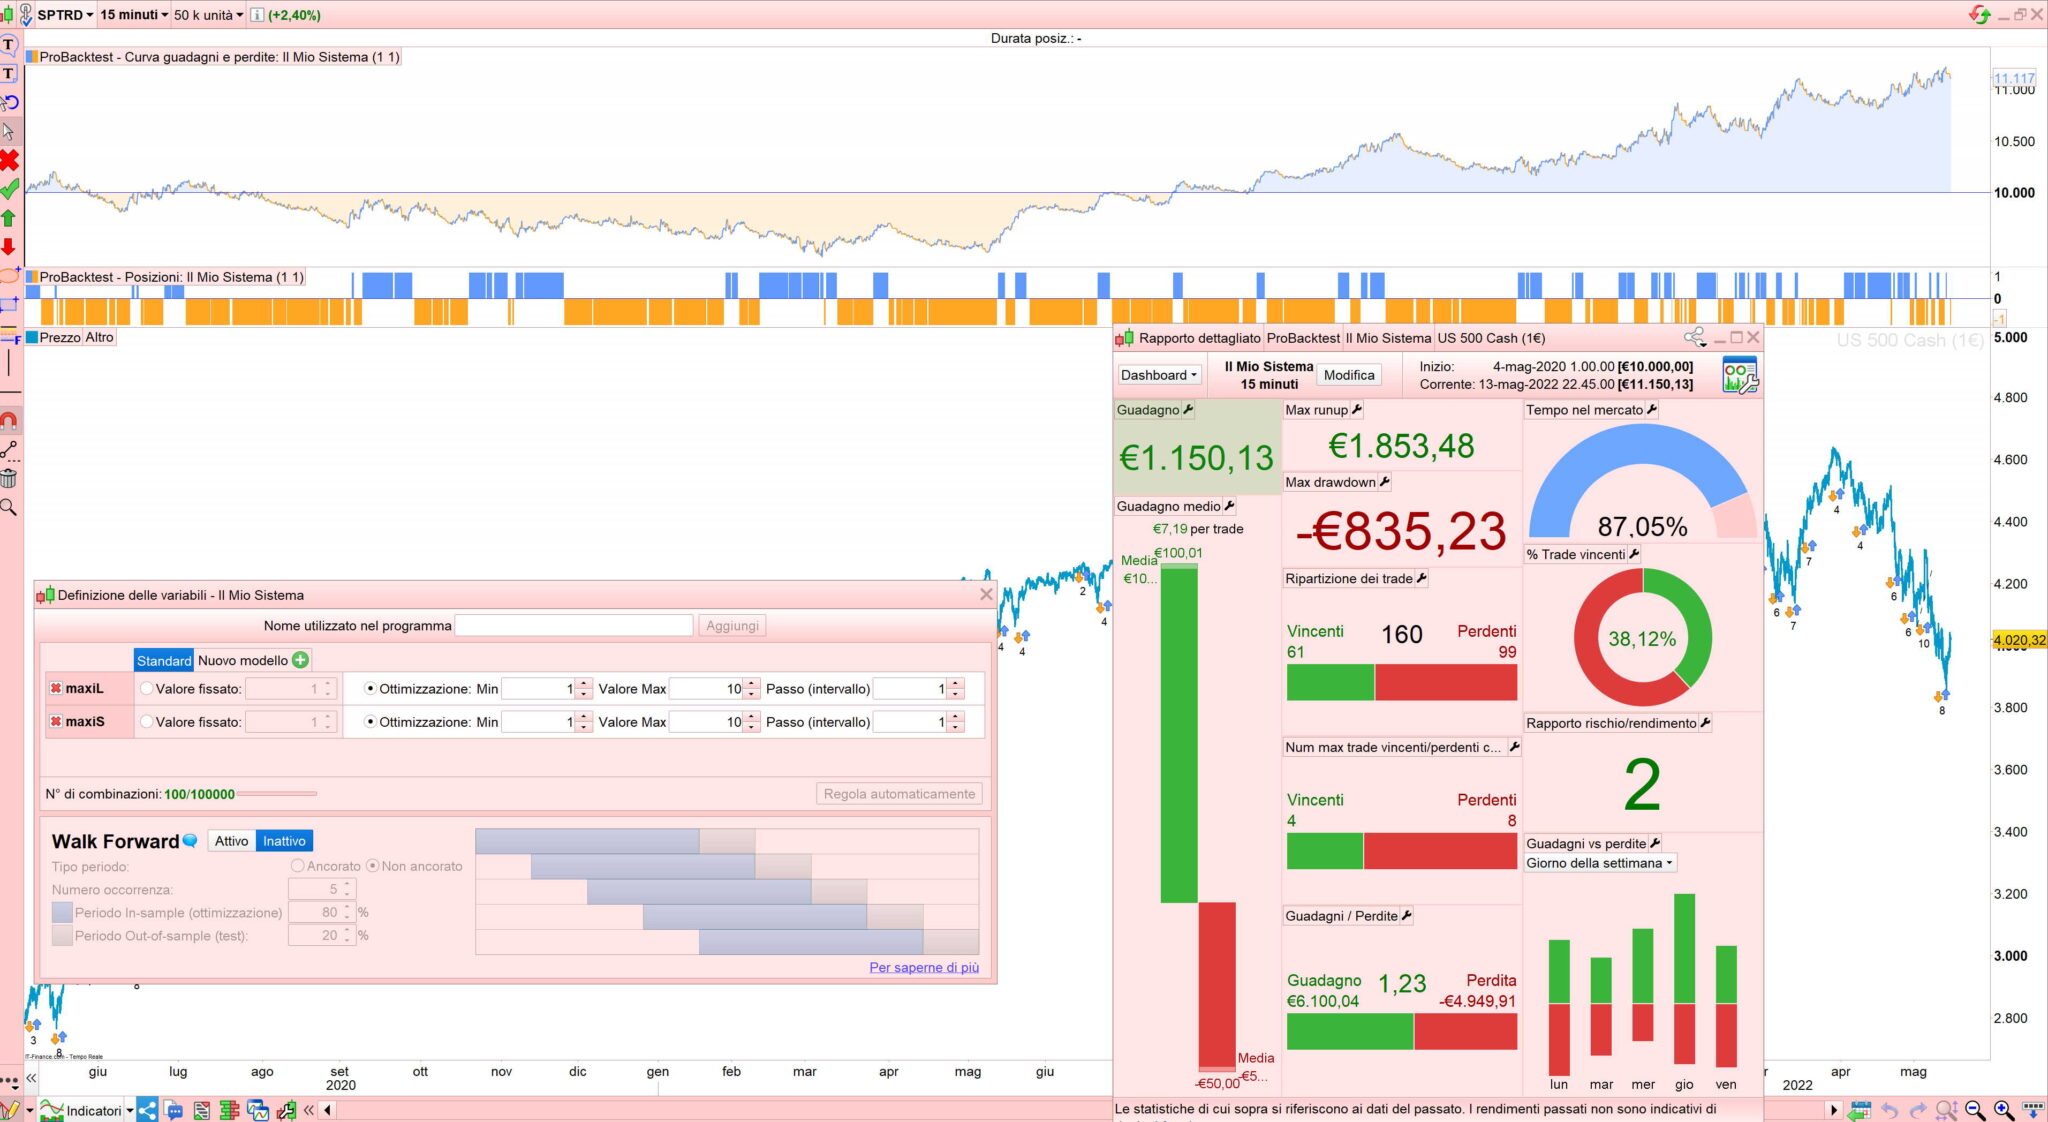The width and height of the screenshot is (2048, 1122).
Task: Expand the 15 minuti timeframe dropdown
Action: (134, 15)
